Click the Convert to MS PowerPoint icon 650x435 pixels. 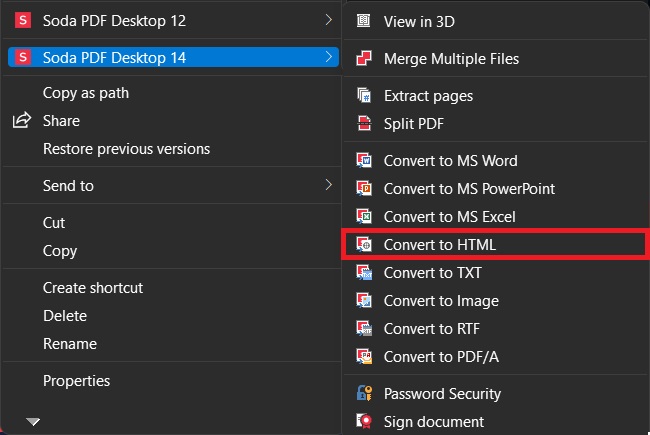pos(364,189)
